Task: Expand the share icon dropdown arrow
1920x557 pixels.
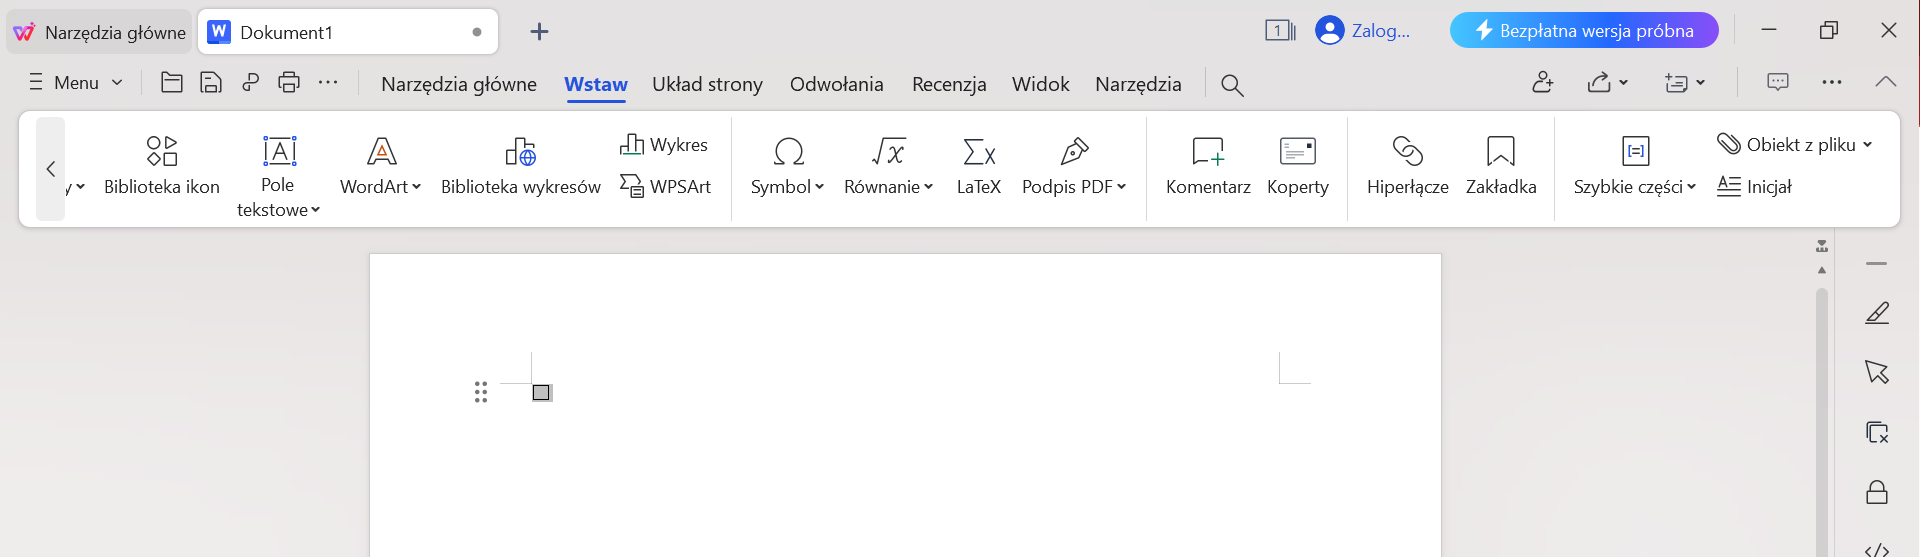Action: coord(1623,82)
